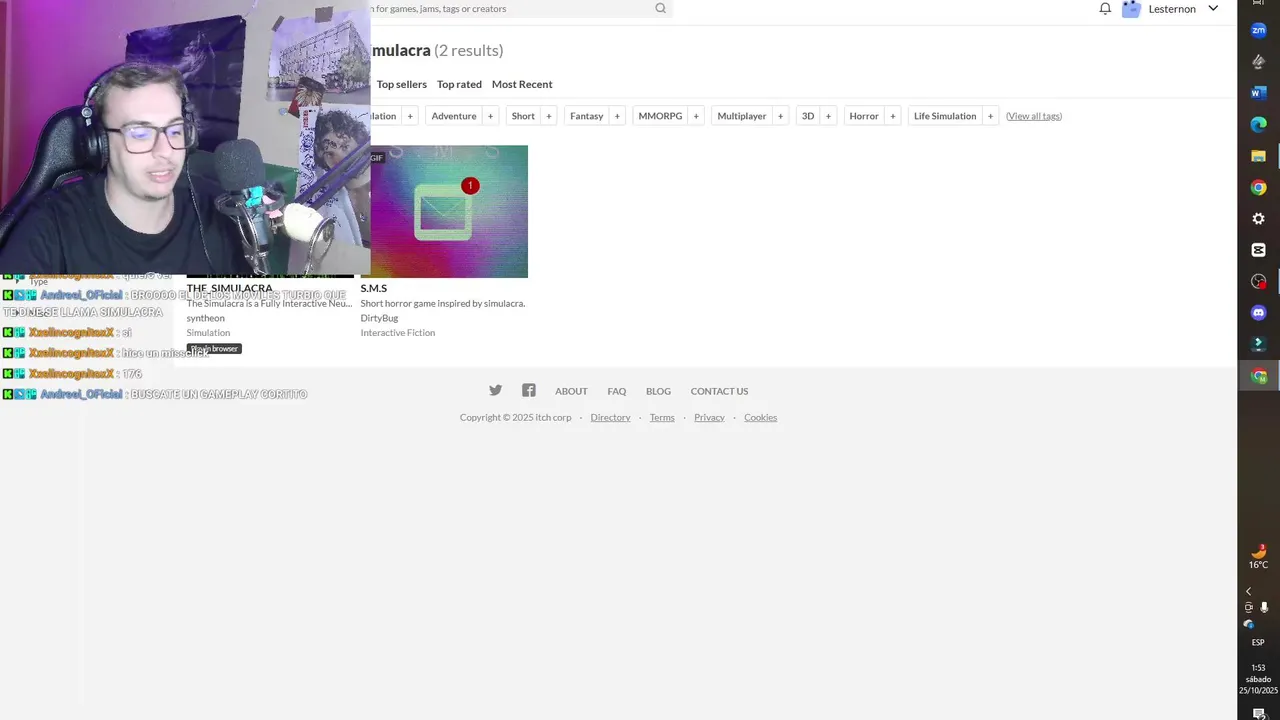The image size is (1280, 720).
Task: Open CapCut from the taskbar
Action: (1259, 250)
